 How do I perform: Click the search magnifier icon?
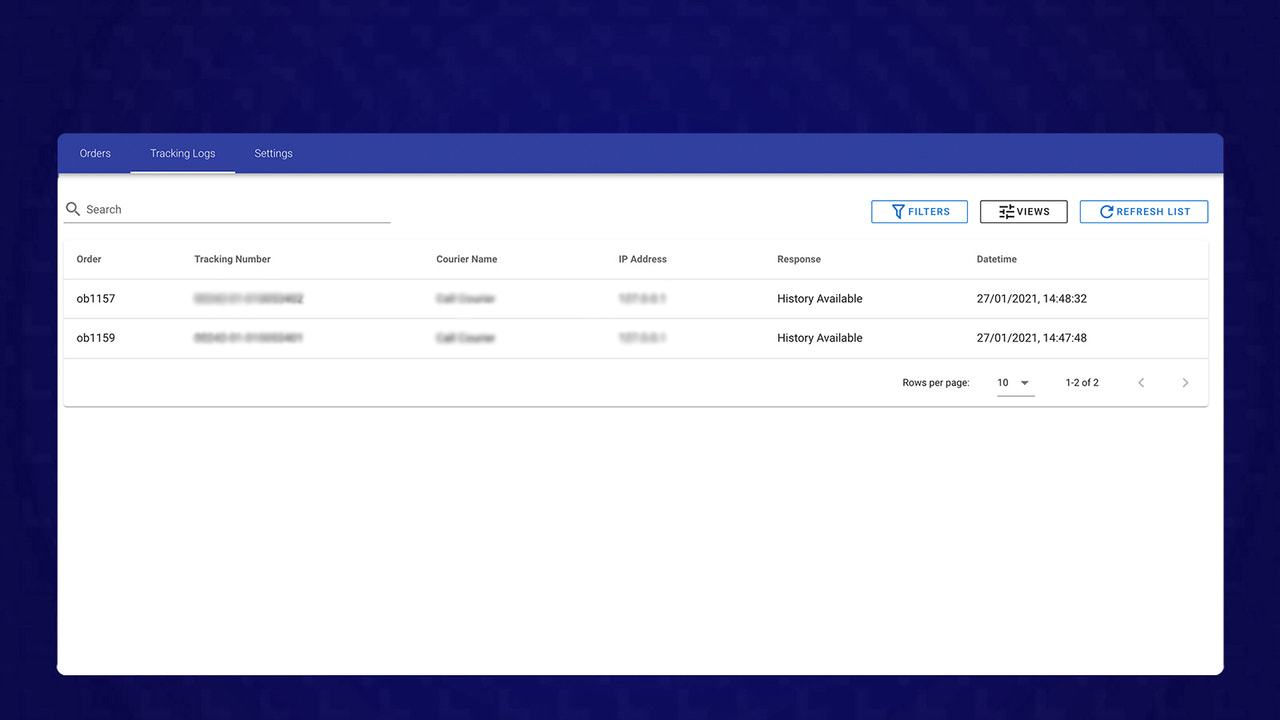[x=73, y=208]
